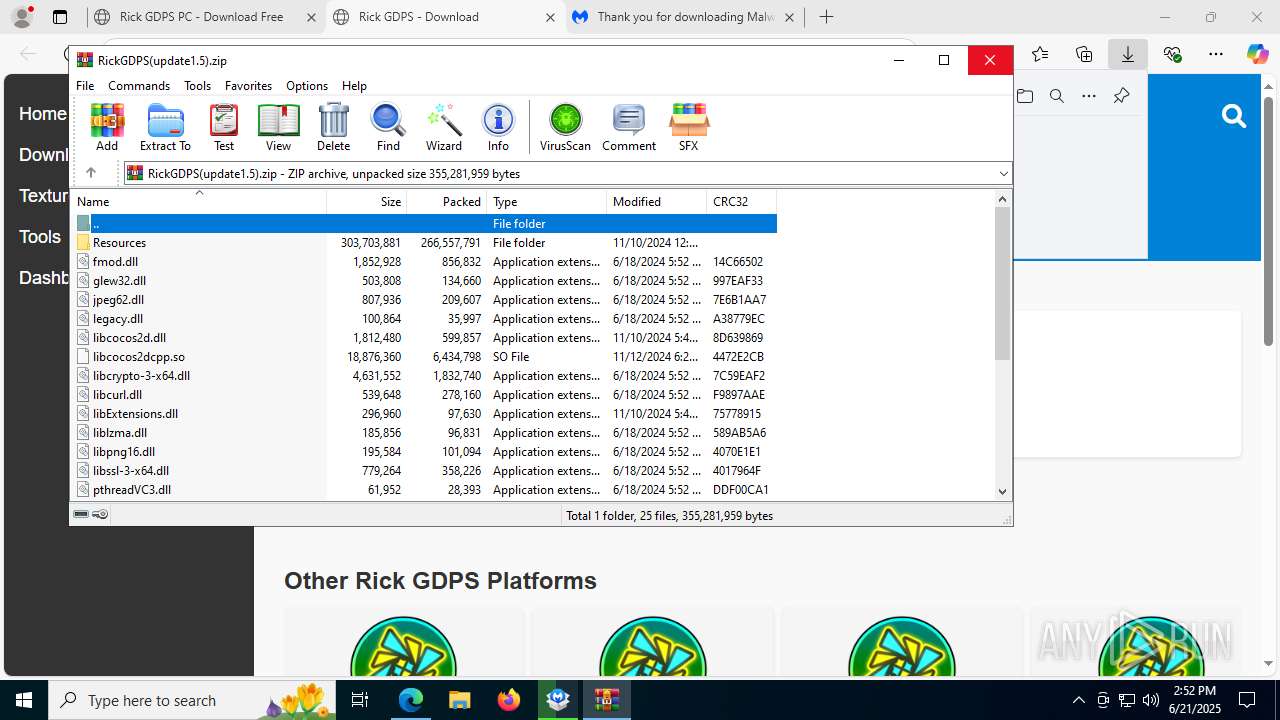
Task: Select libcocos2dcpp.so file
Action: [425, 357]
